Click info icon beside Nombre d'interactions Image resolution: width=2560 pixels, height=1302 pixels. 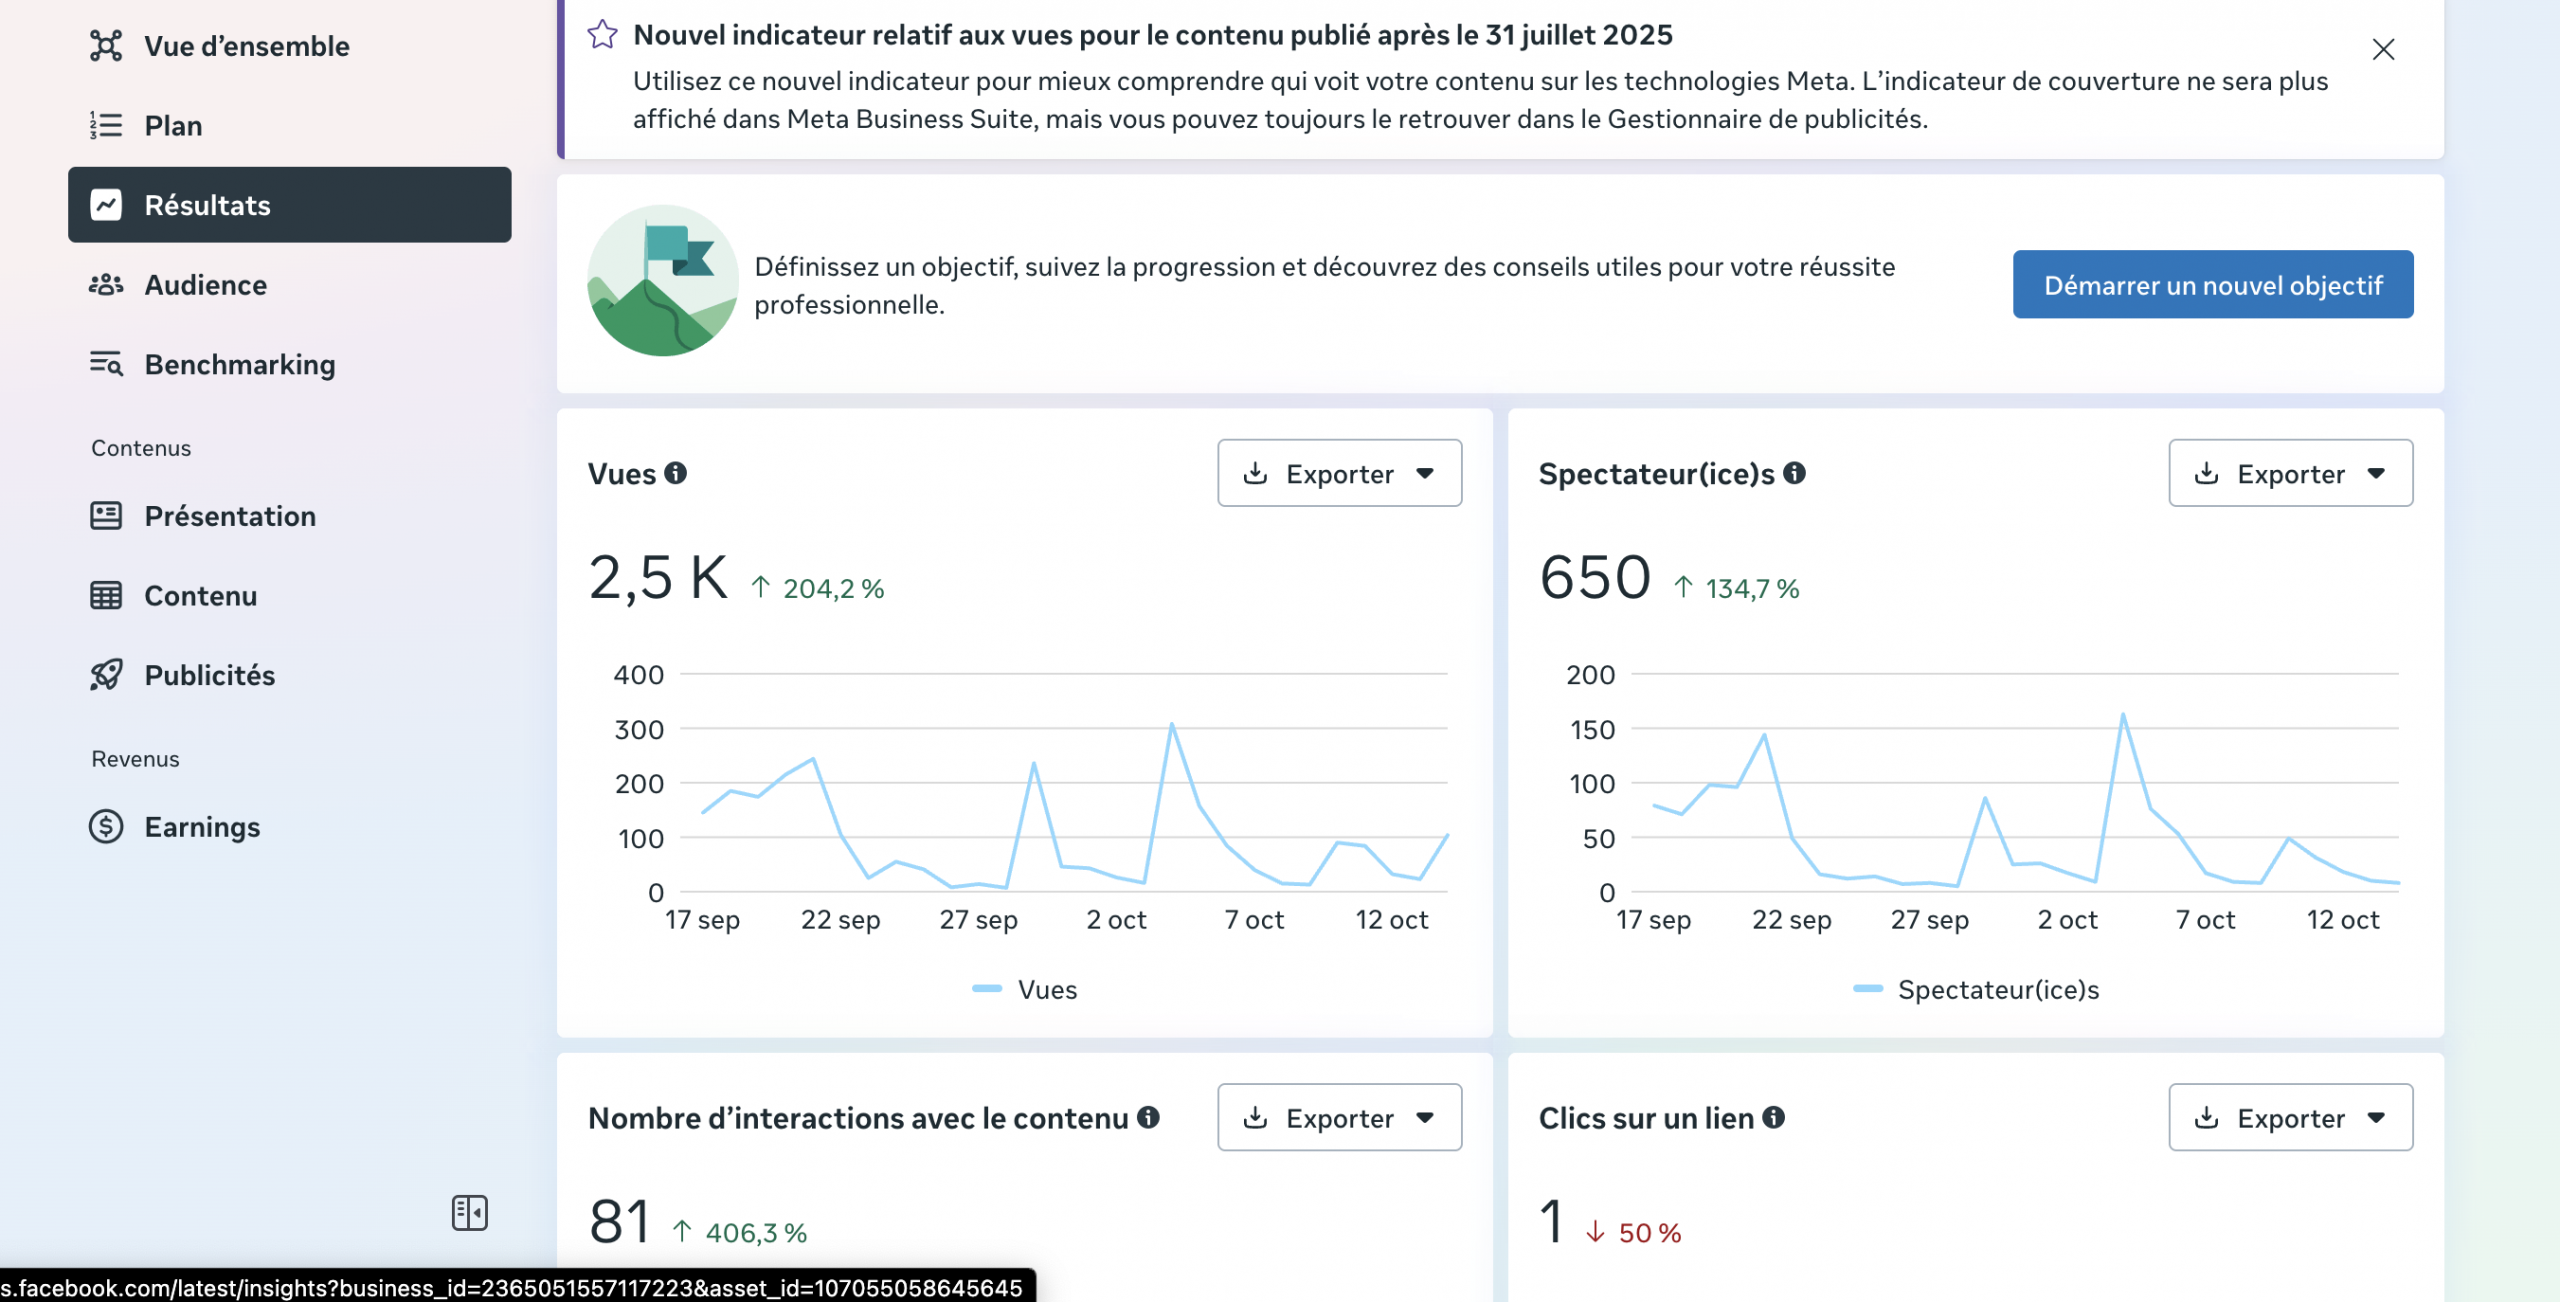1149,1117
